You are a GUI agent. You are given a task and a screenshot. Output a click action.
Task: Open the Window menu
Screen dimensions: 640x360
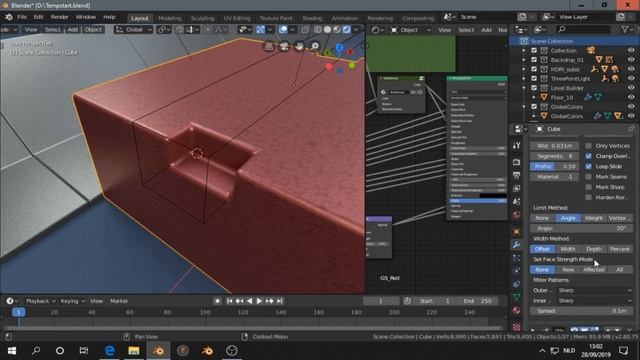86,17
